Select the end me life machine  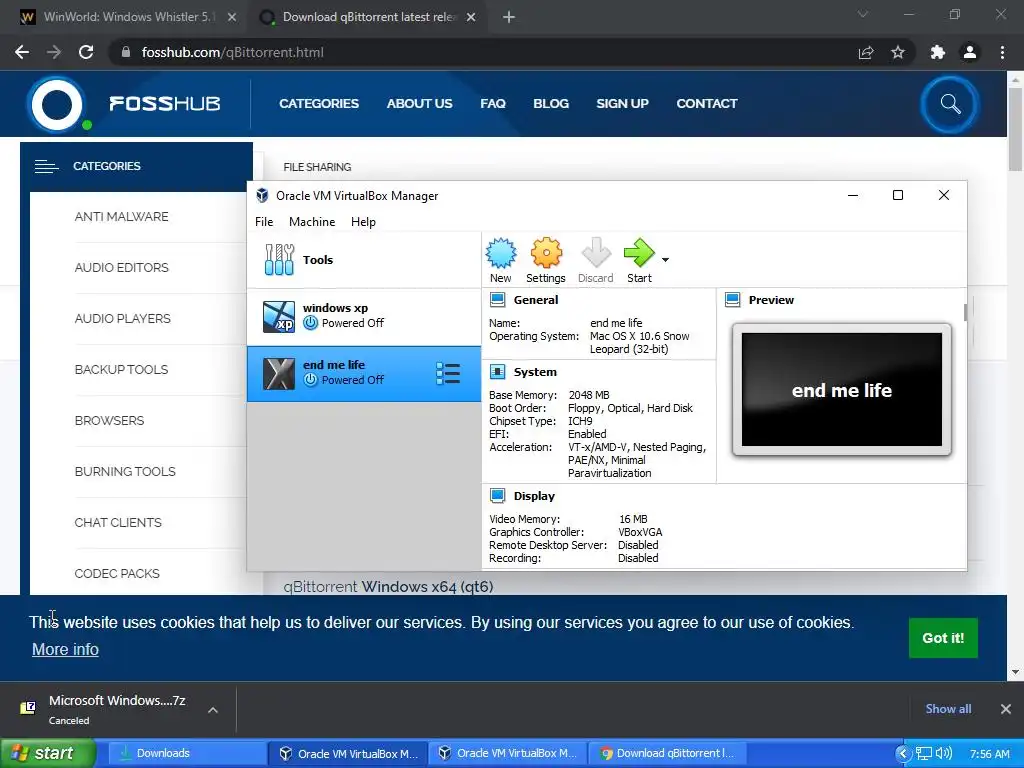(x=364, y=374)
